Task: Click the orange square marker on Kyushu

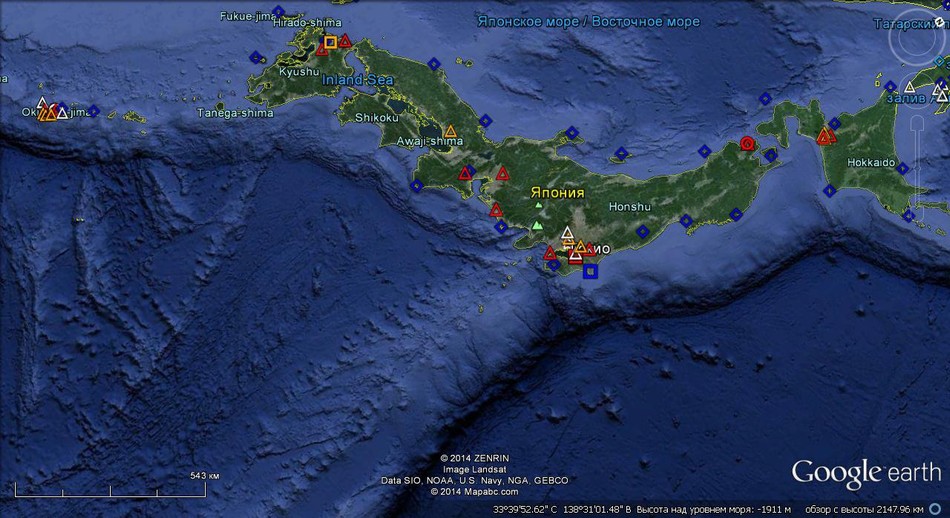Action: (330, 42)
